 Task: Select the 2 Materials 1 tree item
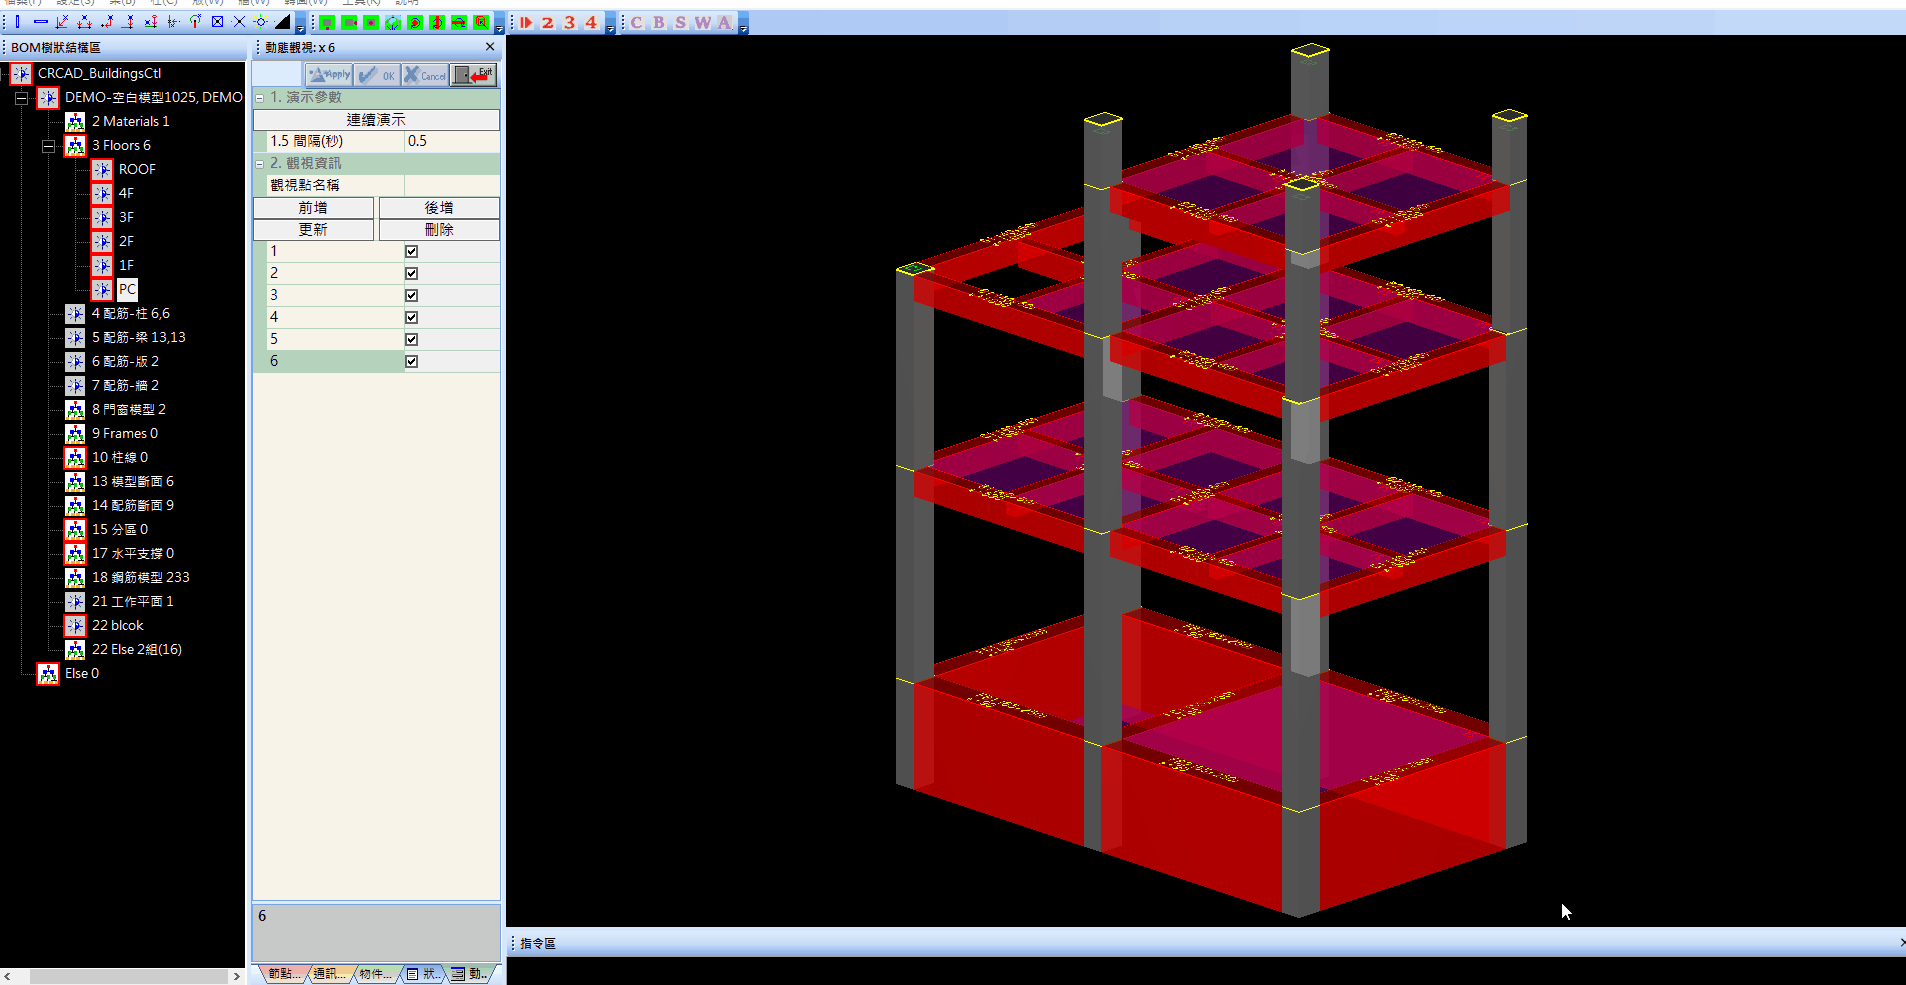pos(131,122)
